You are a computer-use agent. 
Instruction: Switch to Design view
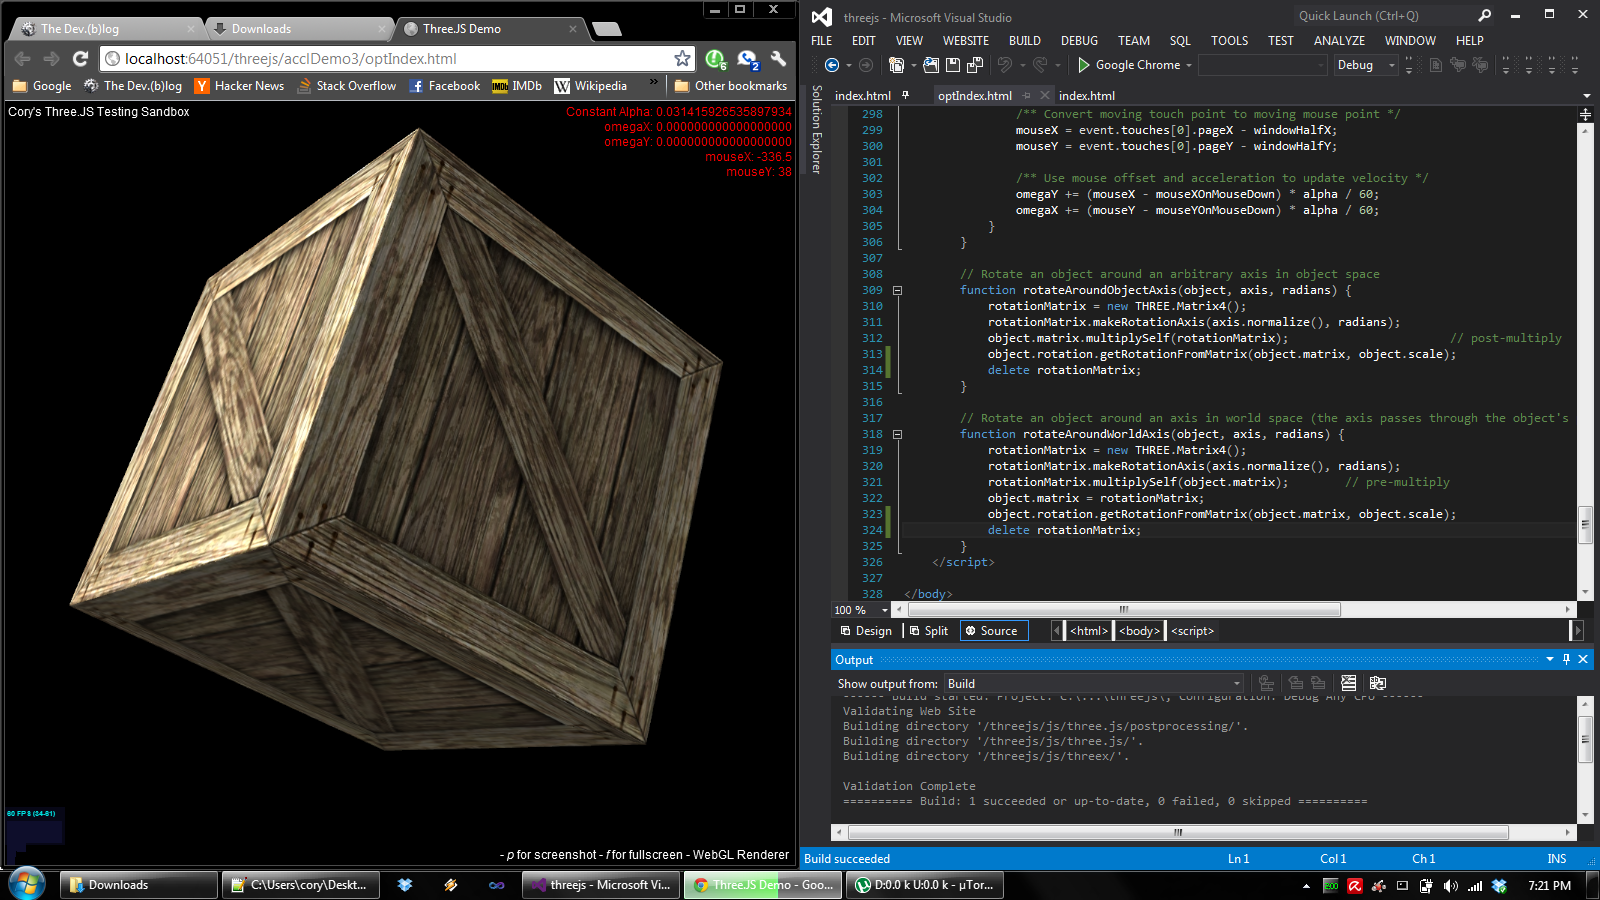[x=866, y=631]
